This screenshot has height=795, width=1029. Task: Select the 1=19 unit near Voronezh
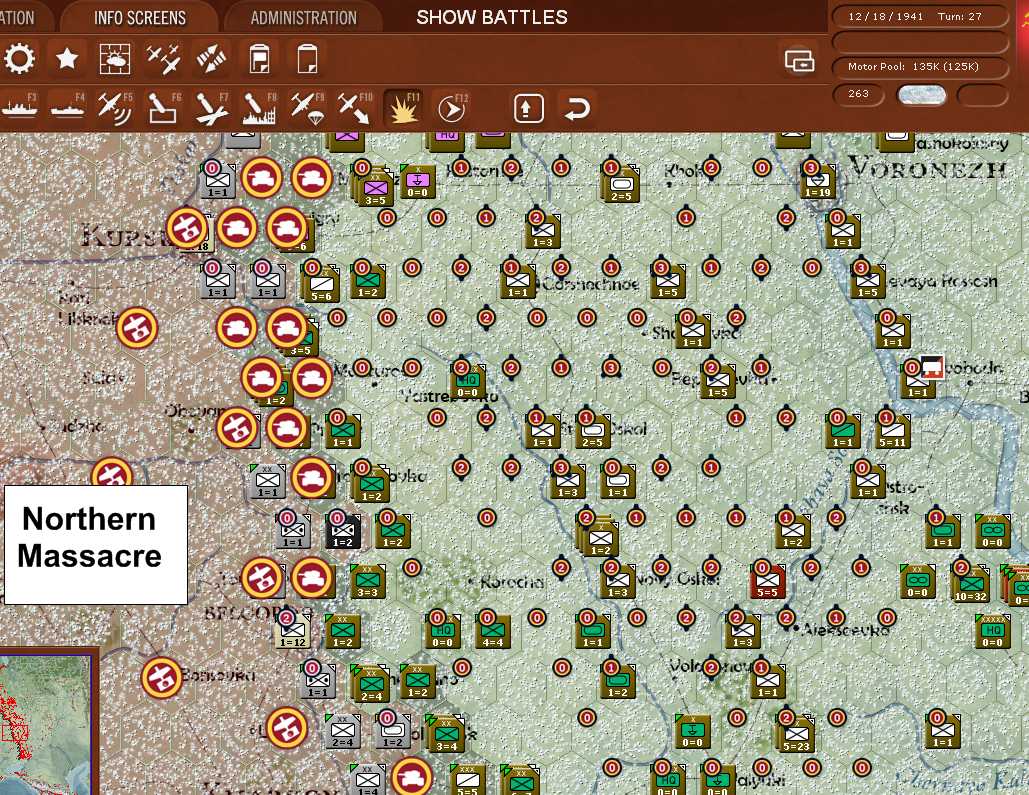[818, 183]
